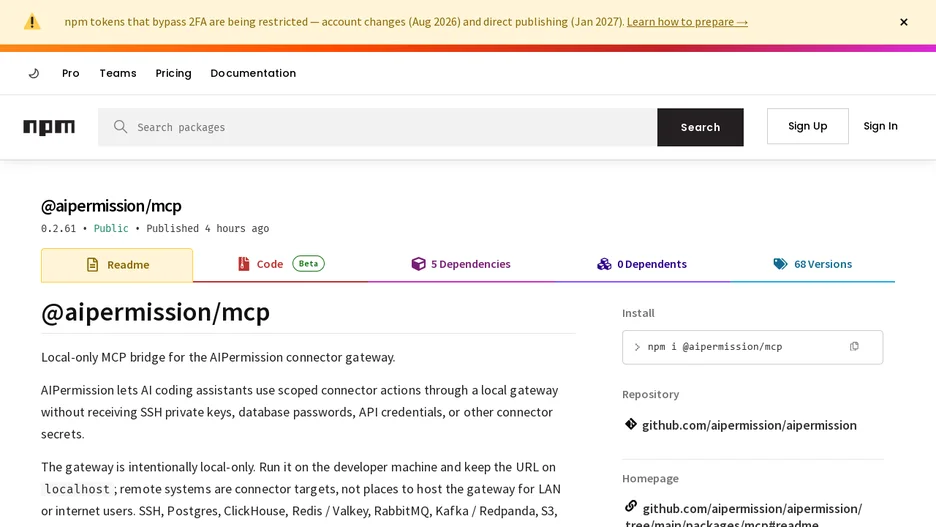
Task: Open the homepage github link
Action: pos(744,516)
